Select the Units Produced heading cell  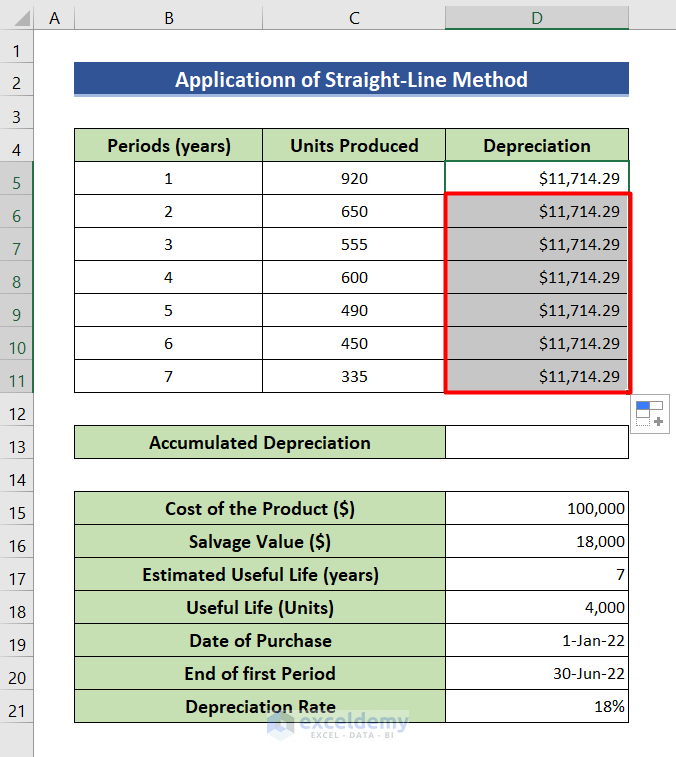[x=354, y=146]
